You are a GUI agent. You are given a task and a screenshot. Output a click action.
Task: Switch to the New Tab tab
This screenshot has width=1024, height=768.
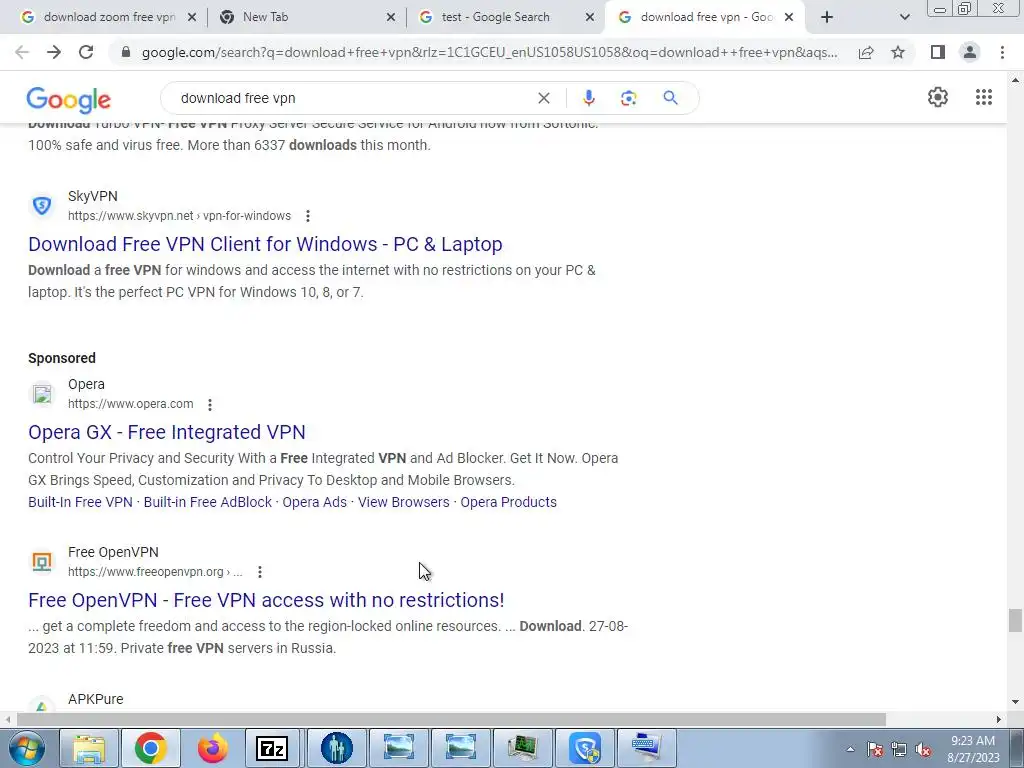pyautogui.click(x=307, y=18)
